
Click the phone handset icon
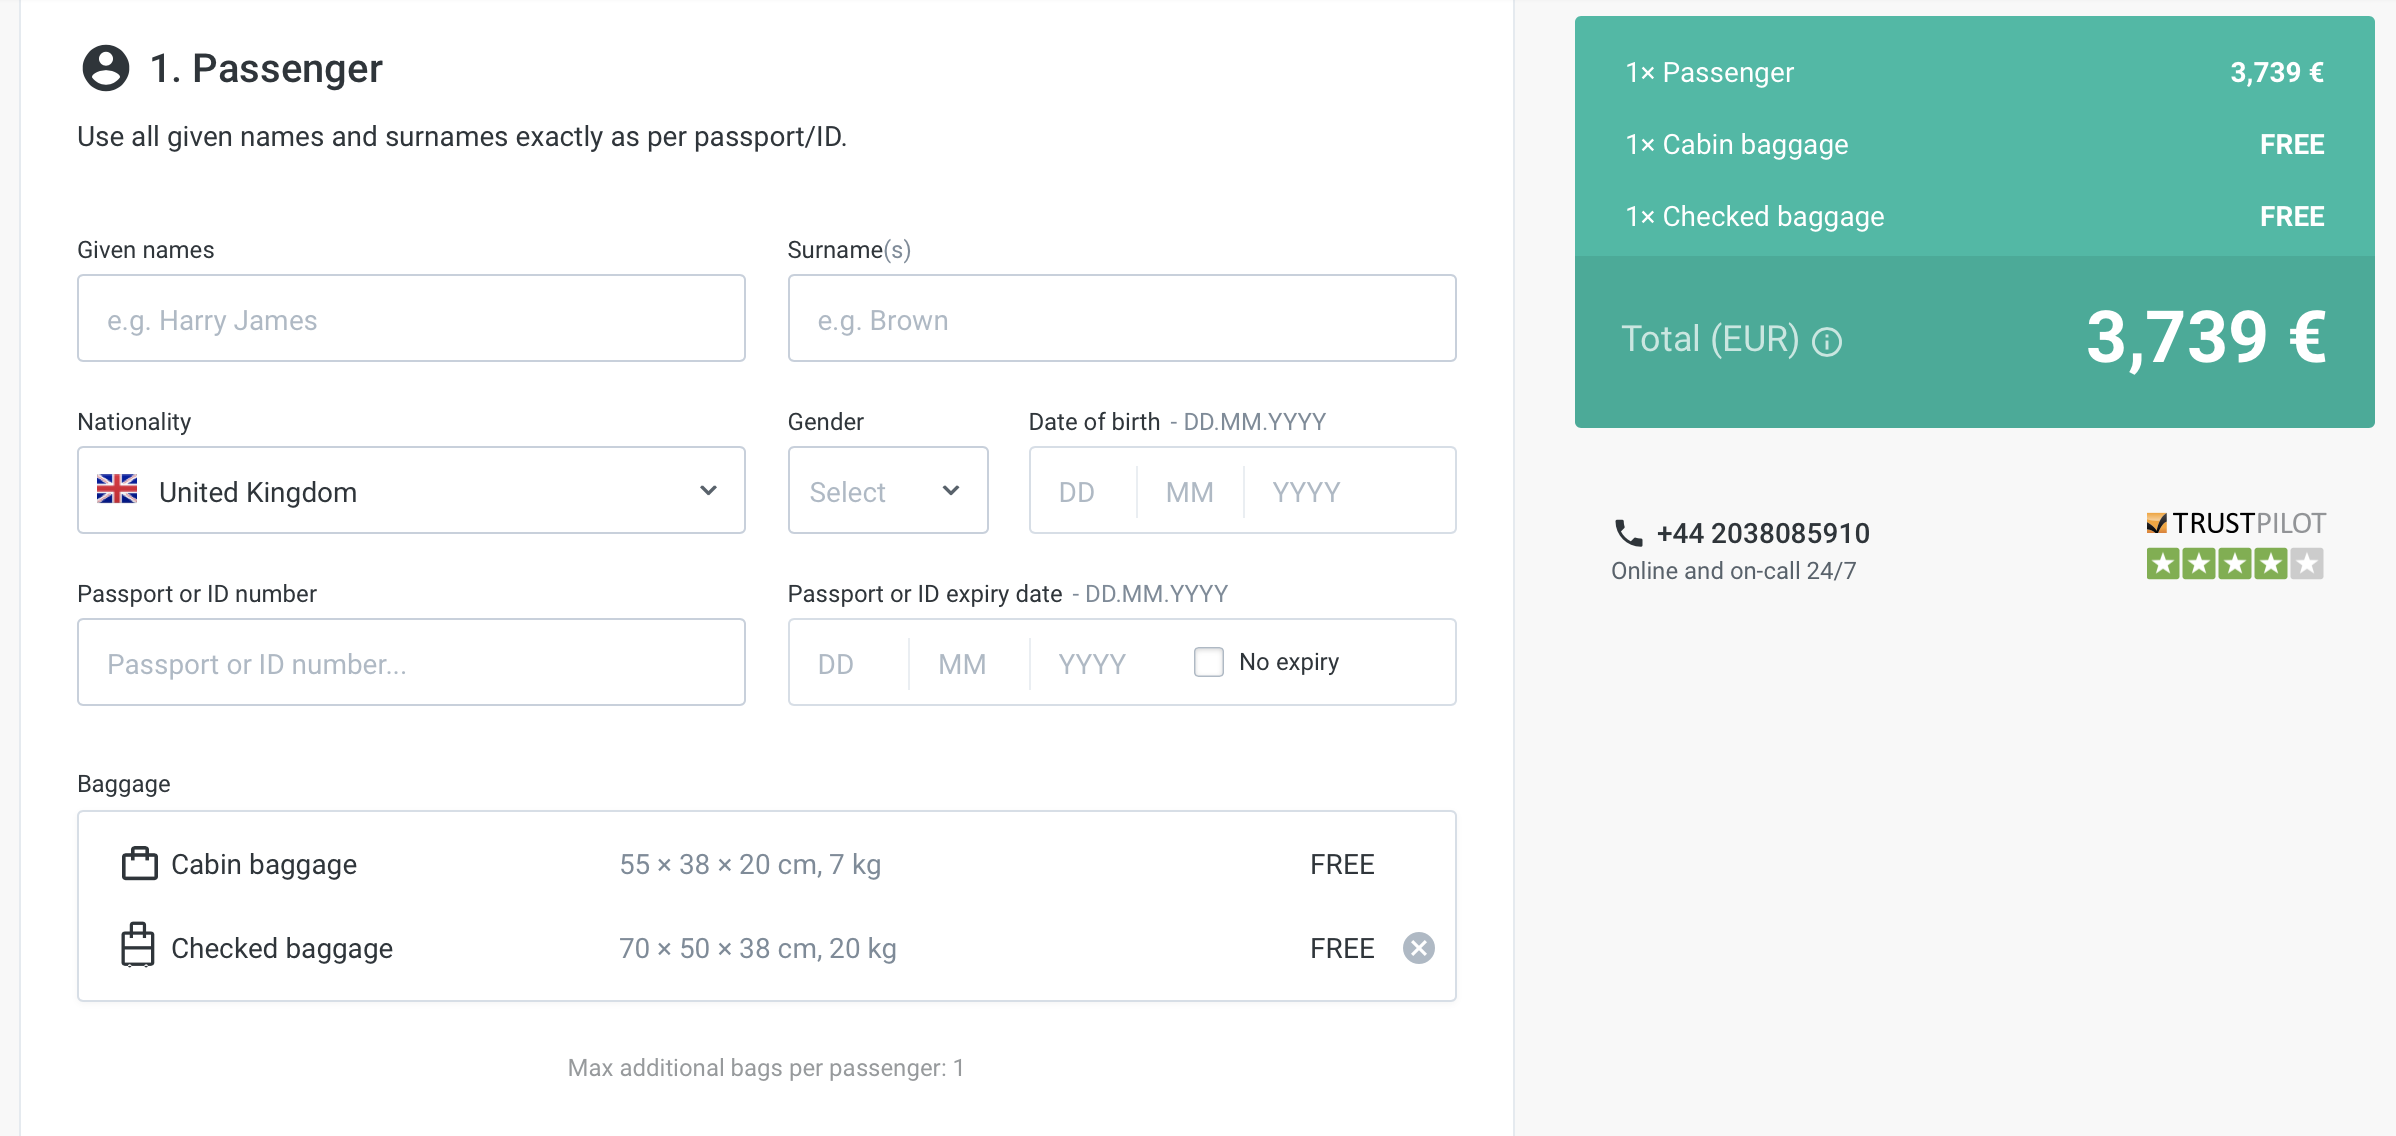click(x=1628, y=533)
